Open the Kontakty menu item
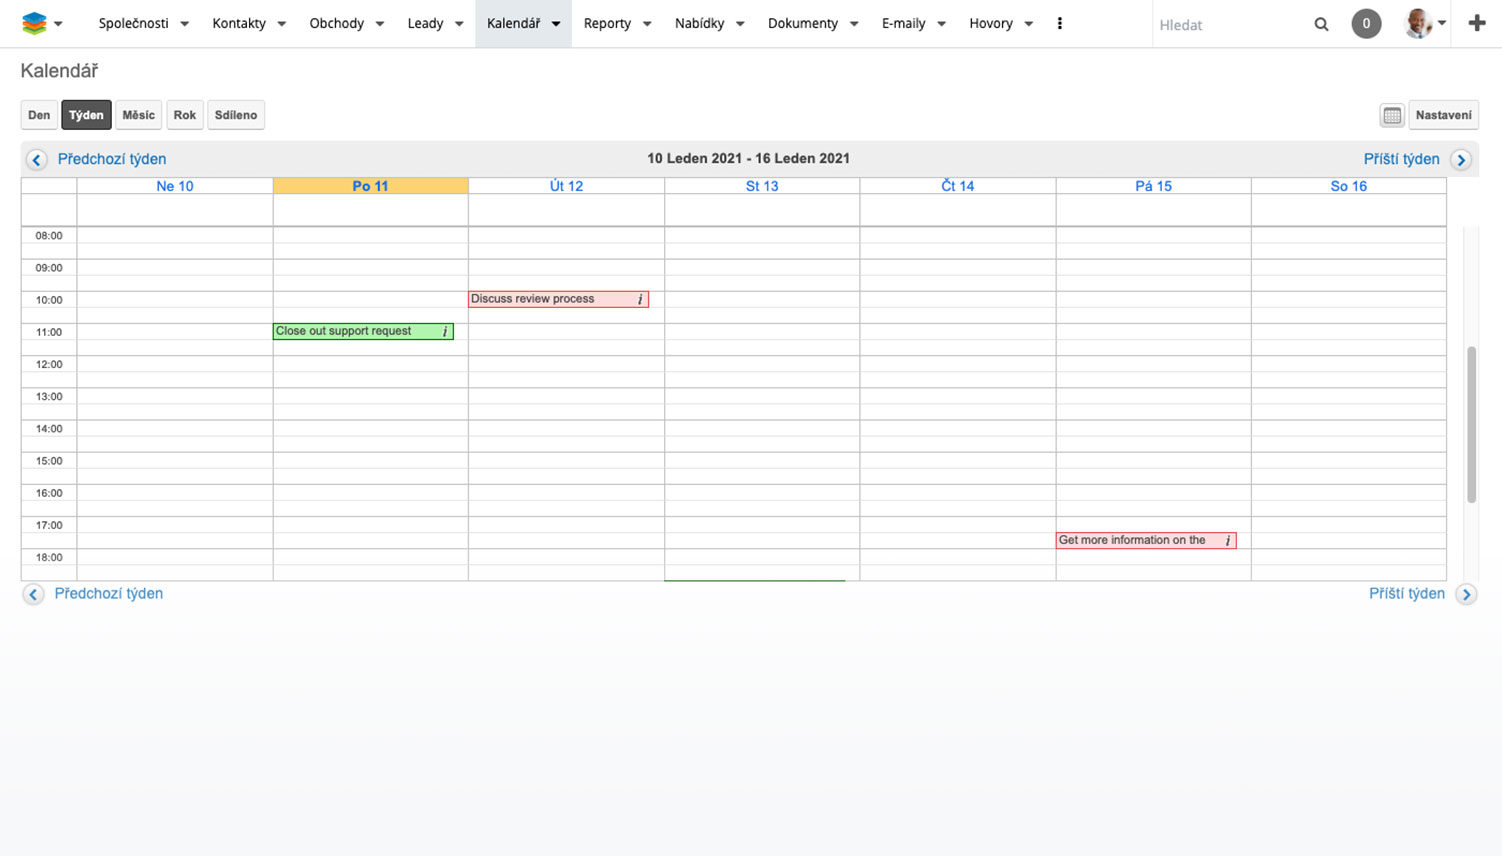Viewport: 1502px width, 856px height. (x=239, y=24)
